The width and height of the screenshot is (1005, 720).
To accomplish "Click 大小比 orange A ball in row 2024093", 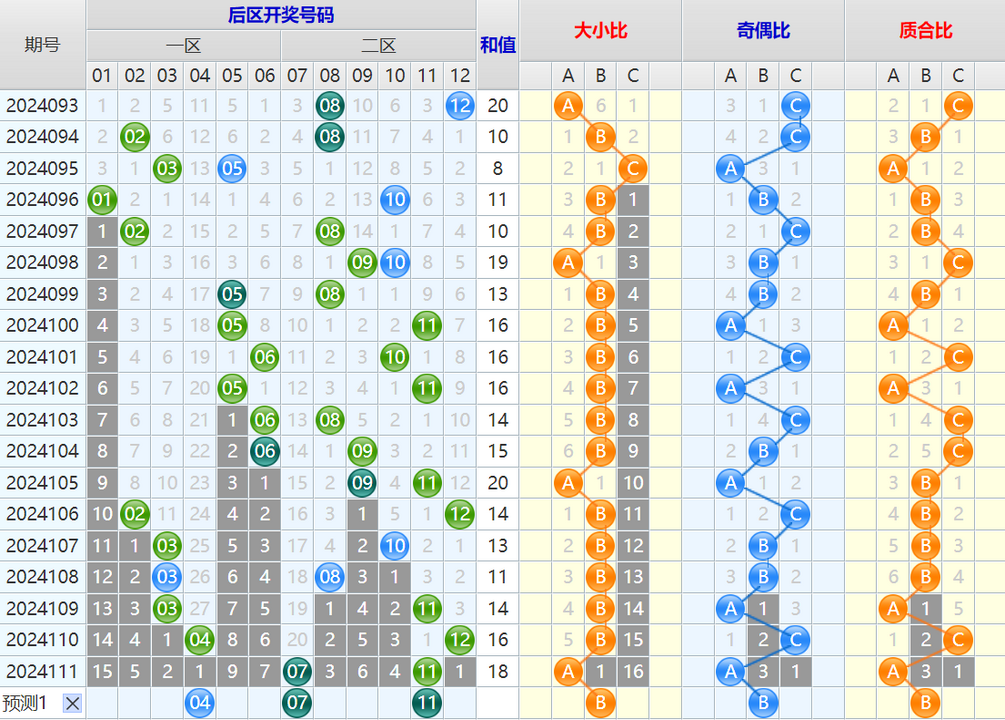I will click(x=568, y=106).
